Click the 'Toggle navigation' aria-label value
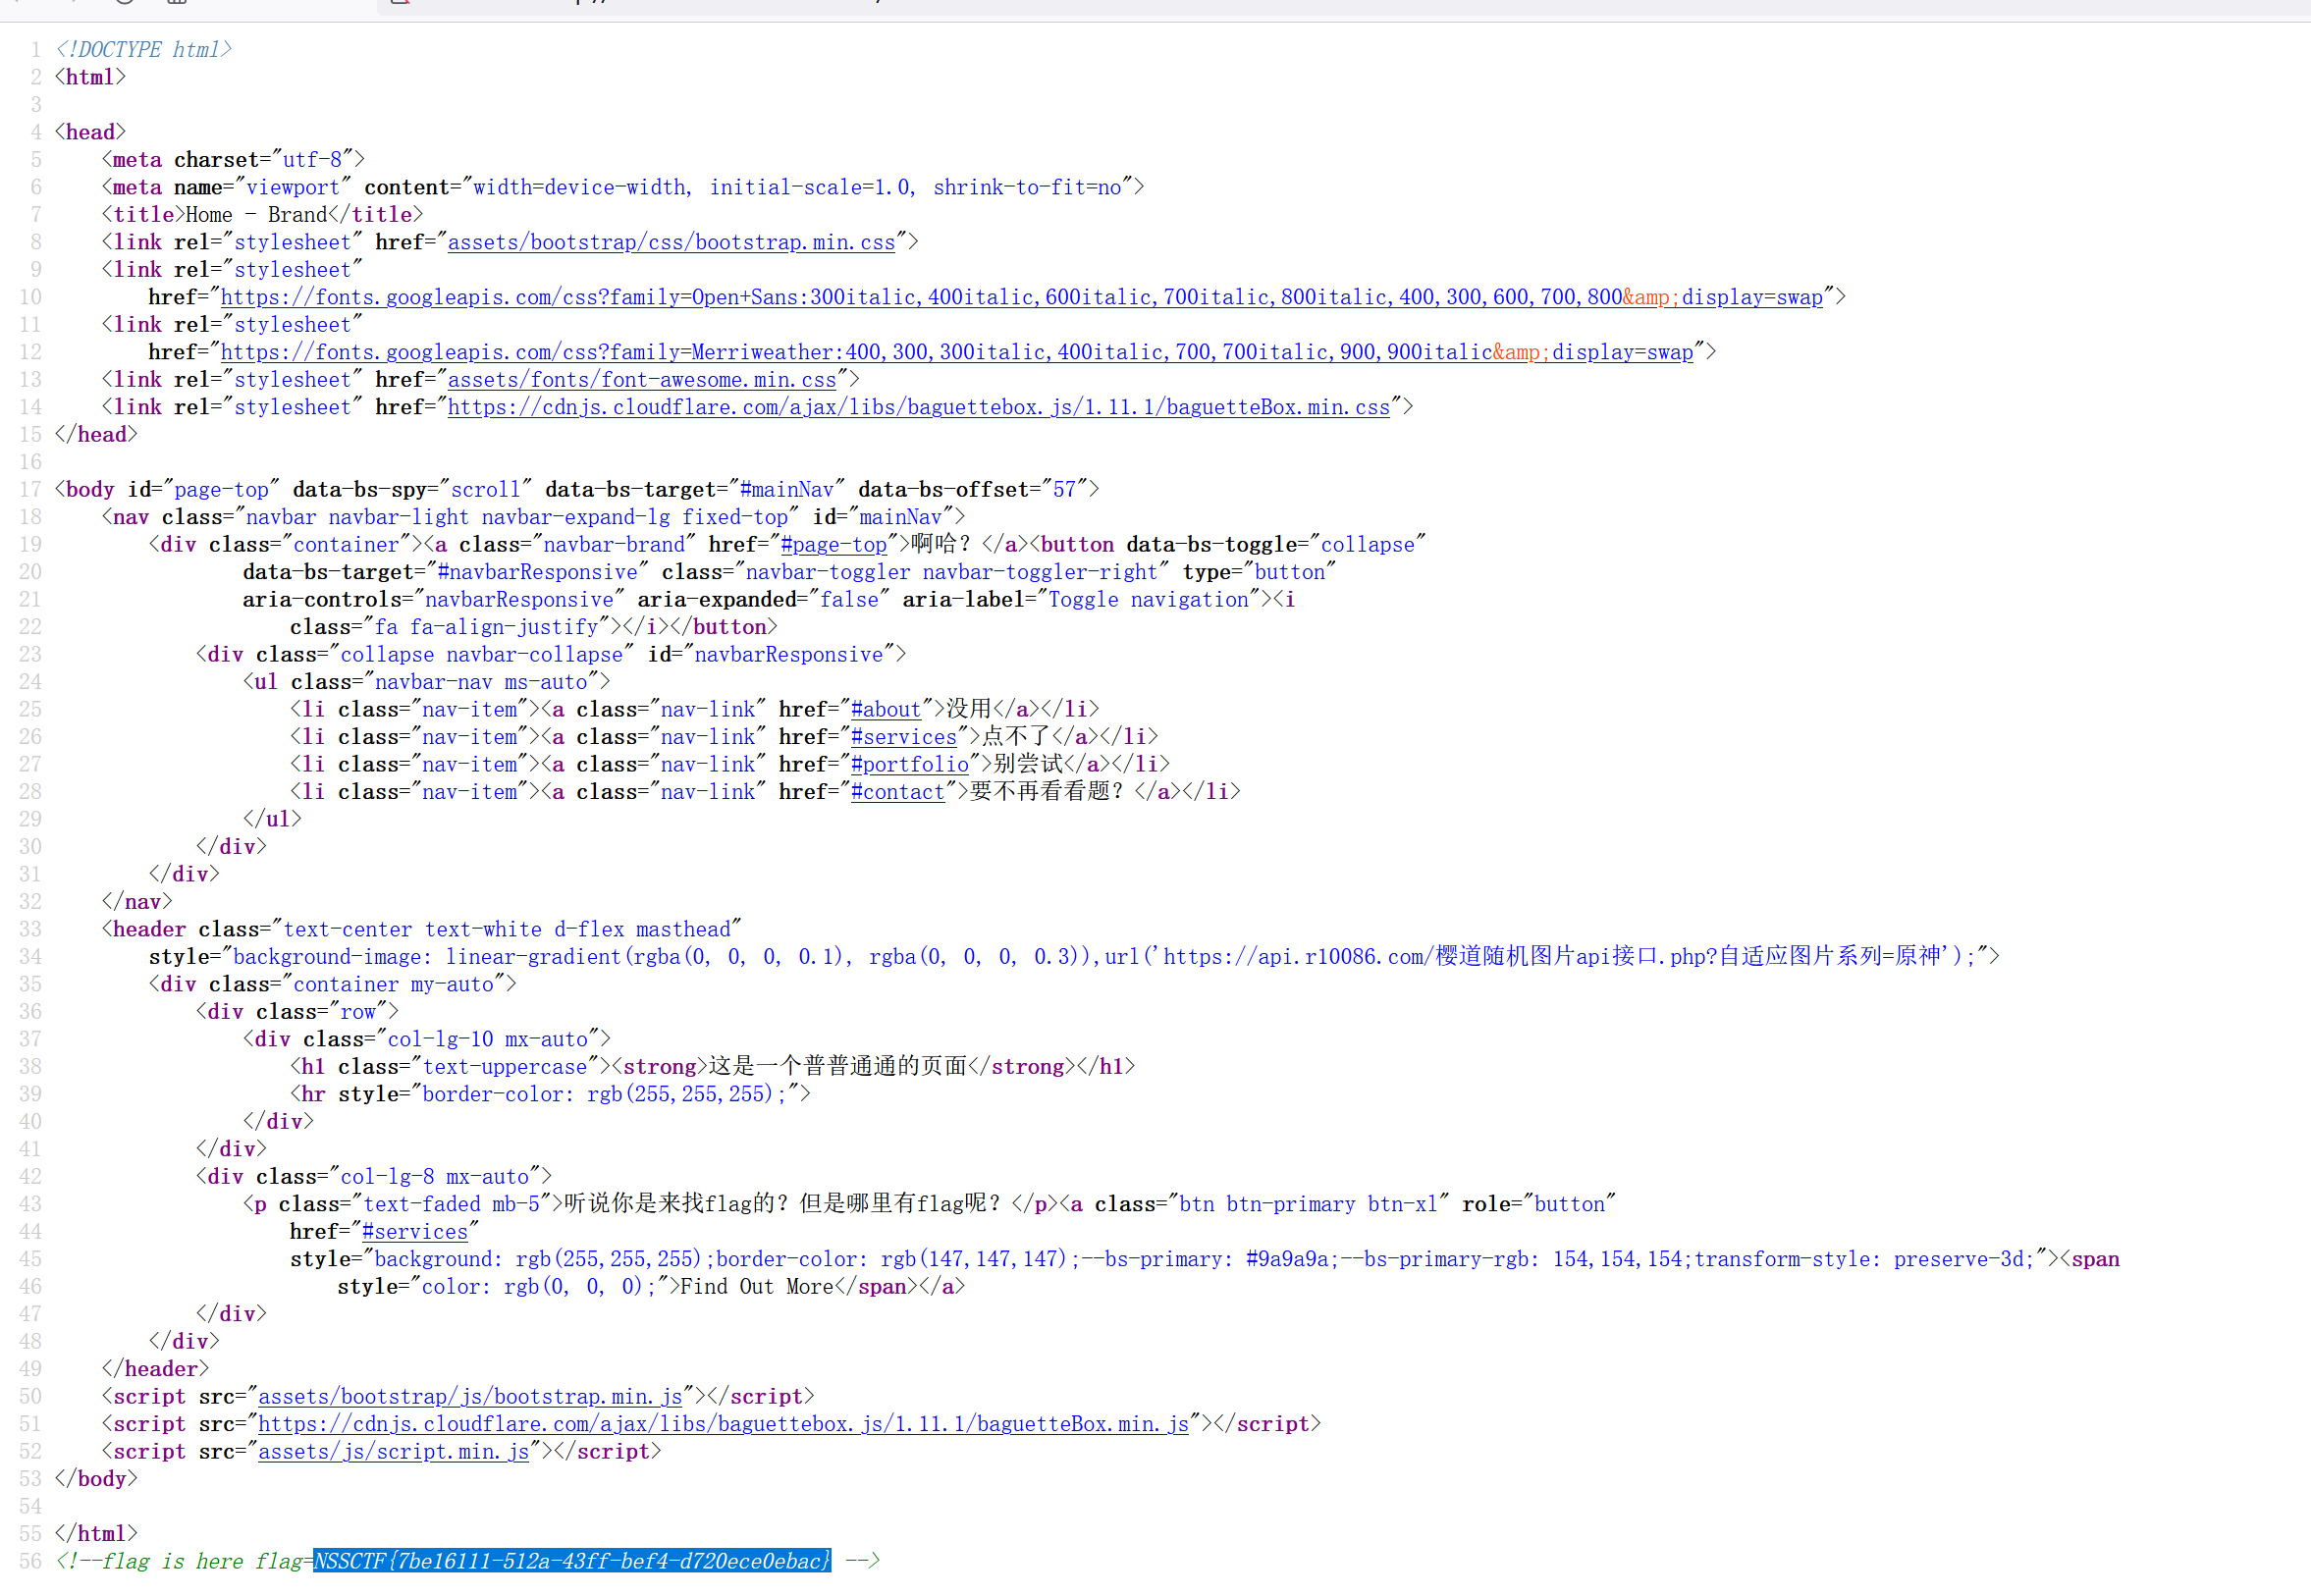2311x1596 pixels. point(1148,600)
